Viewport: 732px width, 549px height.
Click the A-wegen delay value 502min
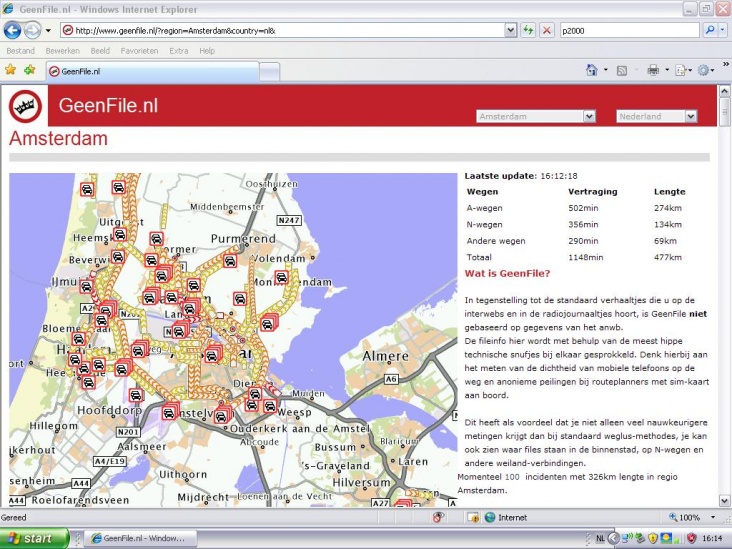point(583,208)
